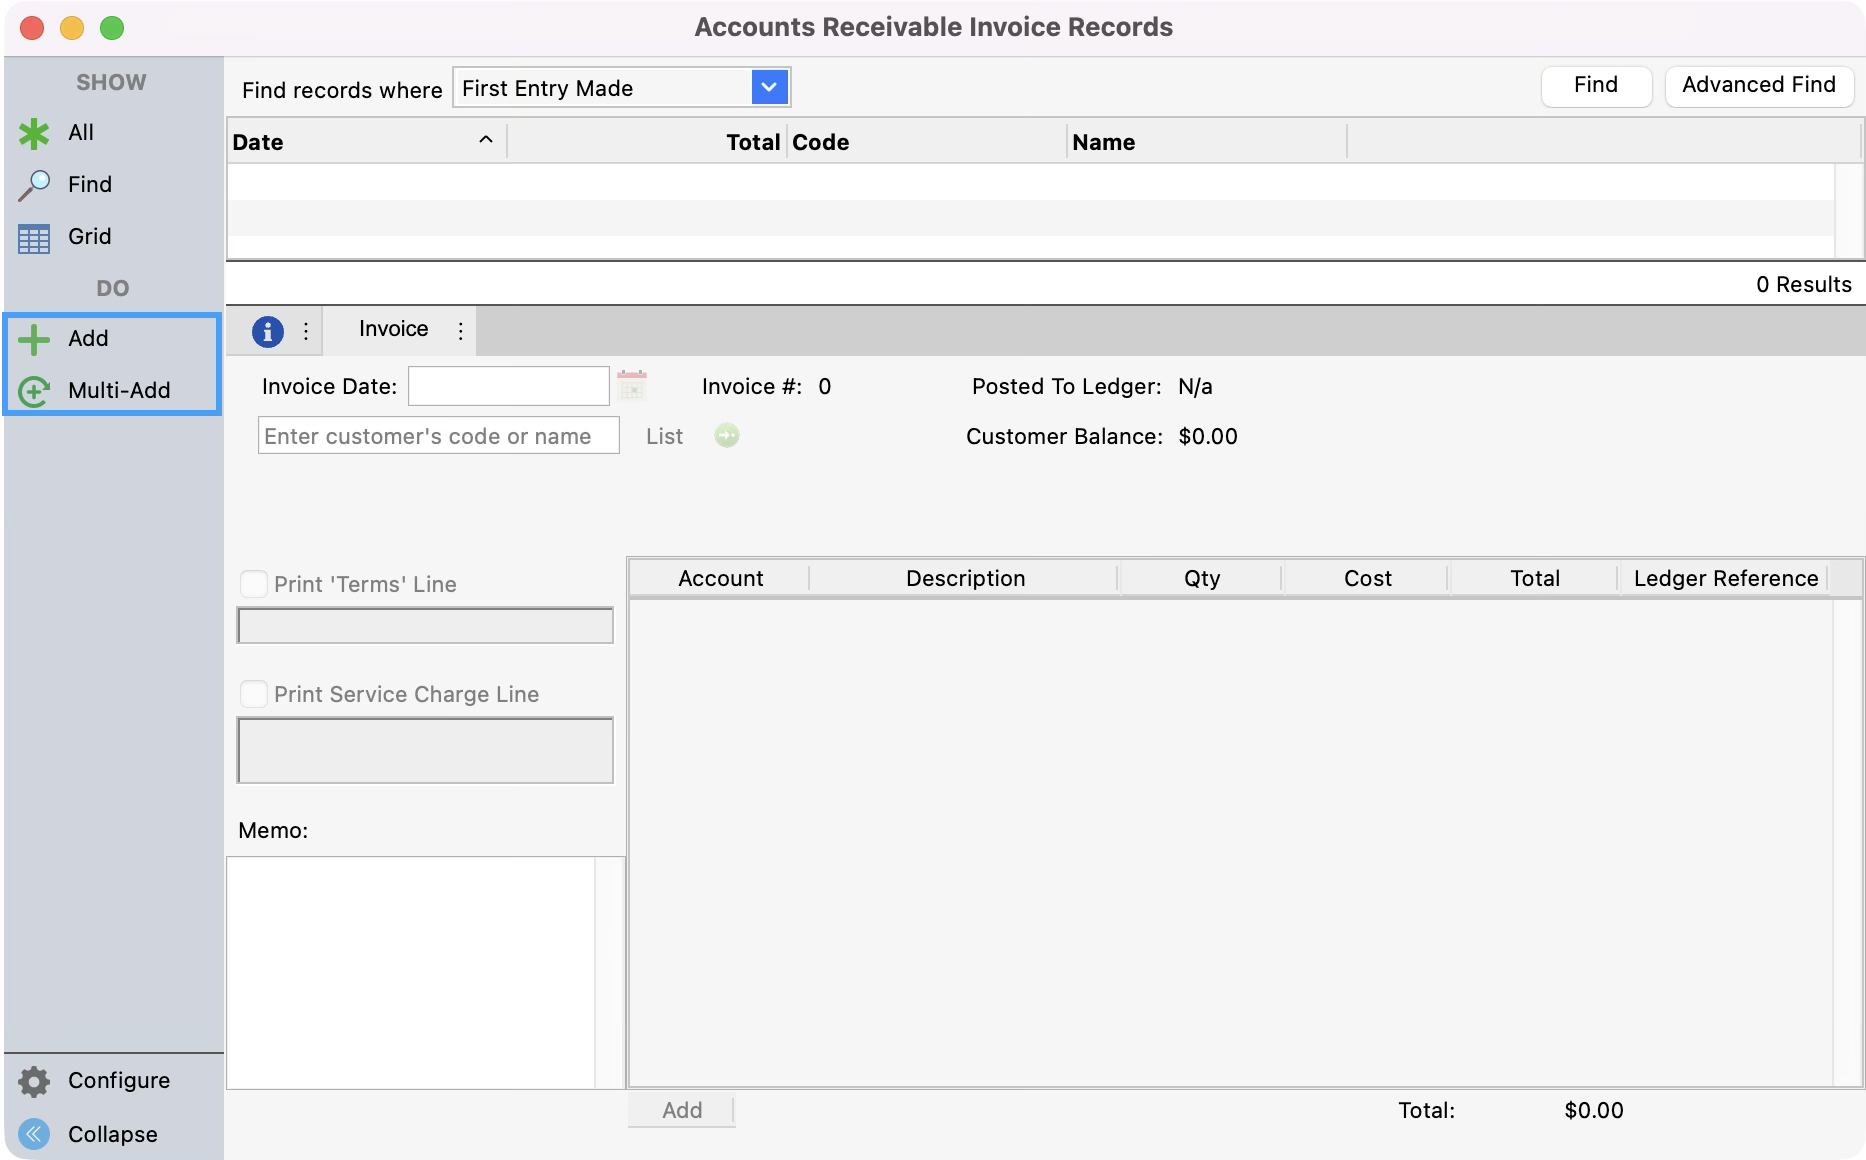The width and height of the screenshot is (1866, 1160).
Task: Open the options dots on Invoice tab
Action: click(x=460, y=331)
